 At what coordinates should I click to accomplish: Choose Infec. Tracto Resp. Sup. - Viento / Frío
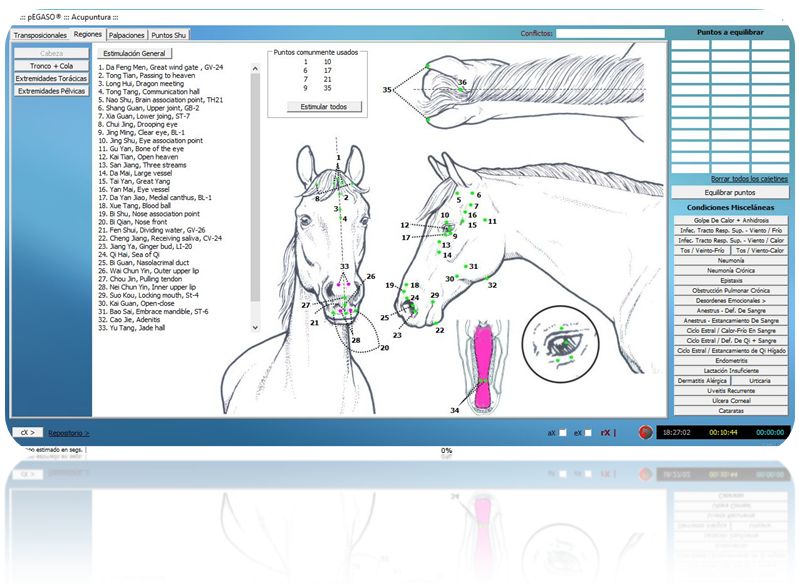click(x=731, y=230)
